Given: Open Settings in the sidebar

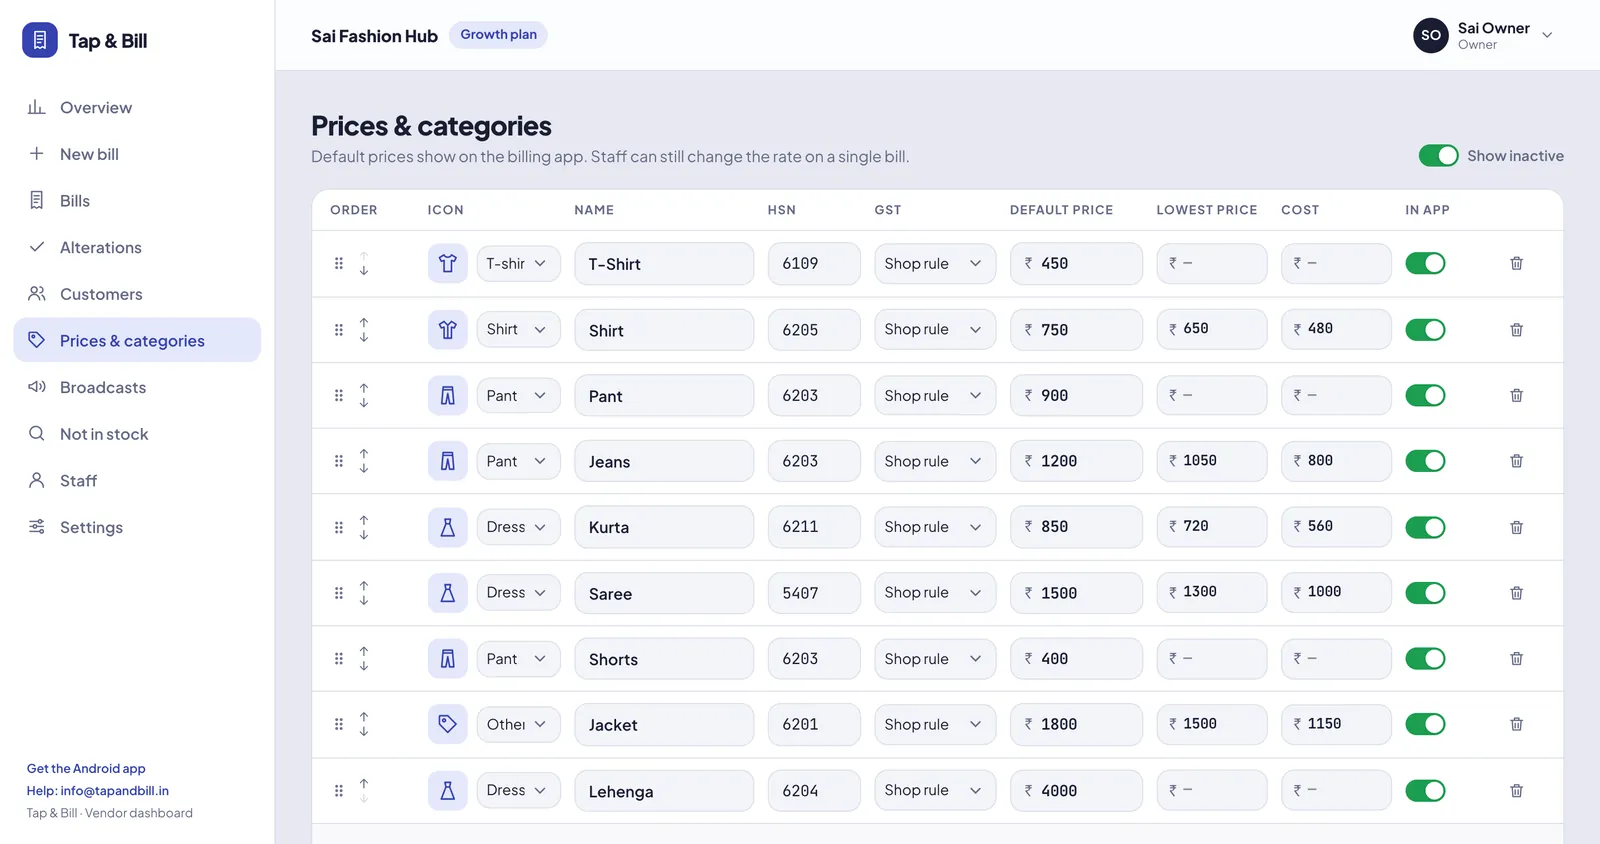Looking at the screenshot, I should pos(137,527).
